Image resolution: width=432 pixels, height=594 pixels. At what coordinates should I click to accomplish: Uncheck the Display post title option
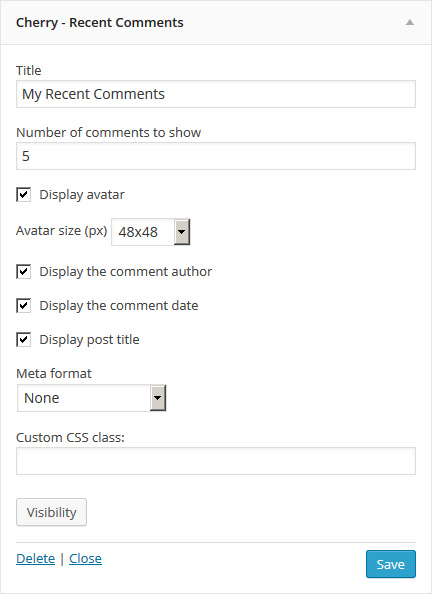pos(23,340)
